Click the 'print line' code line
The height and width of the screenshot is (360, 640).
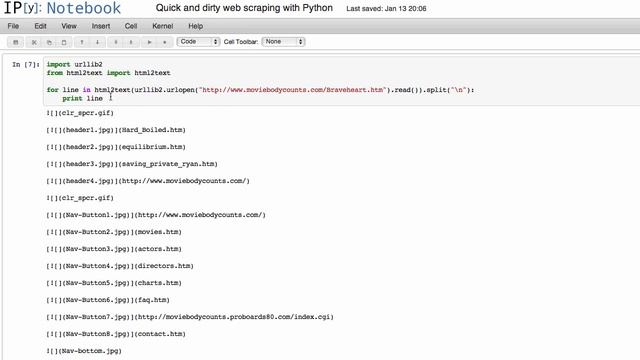coord(82,98)
